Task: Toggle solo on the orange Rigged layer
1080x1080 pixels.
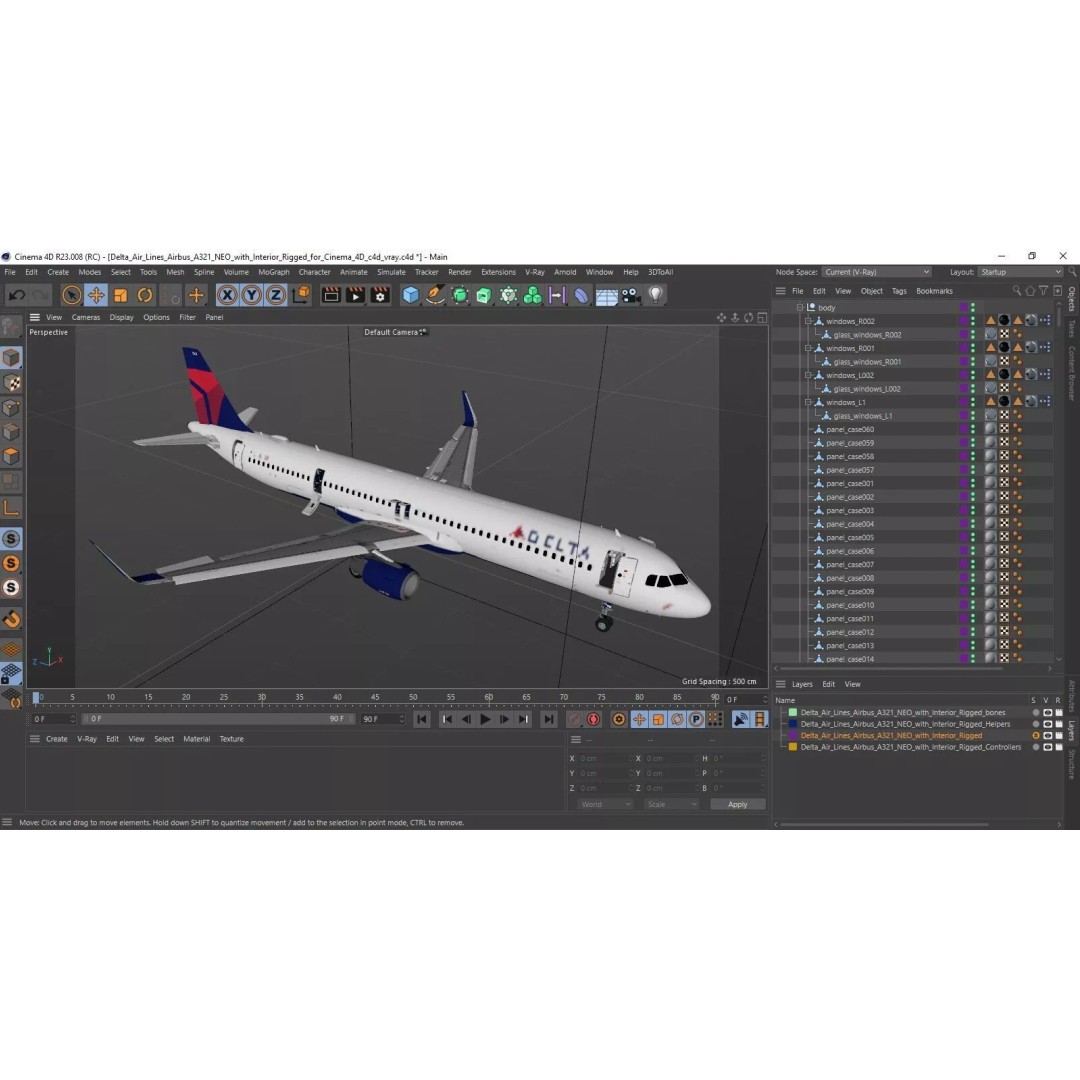Action: tap(1035, 736)
